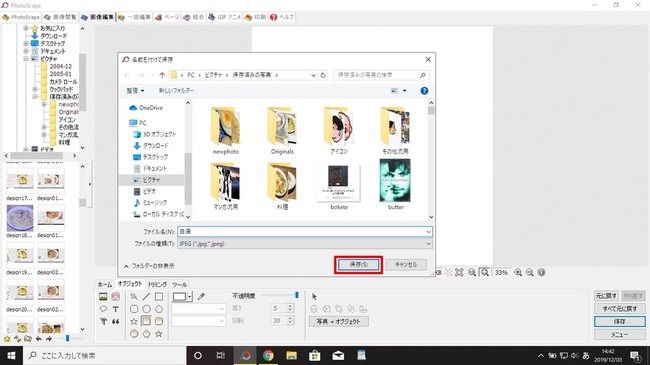
Task: Select ダウンロード in dialog navigation pane
Action: coord(151,146)
